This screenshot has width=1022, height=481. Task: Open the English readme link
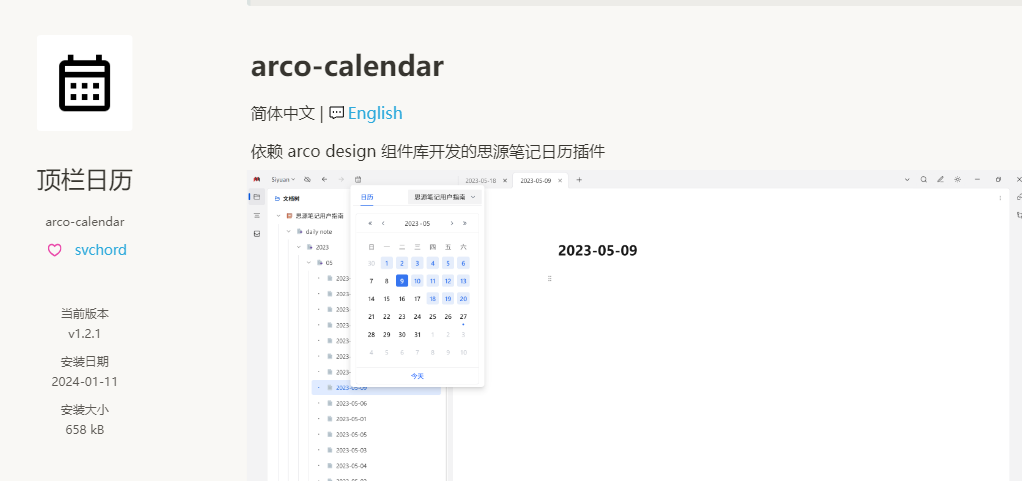[x=375, y=113]
